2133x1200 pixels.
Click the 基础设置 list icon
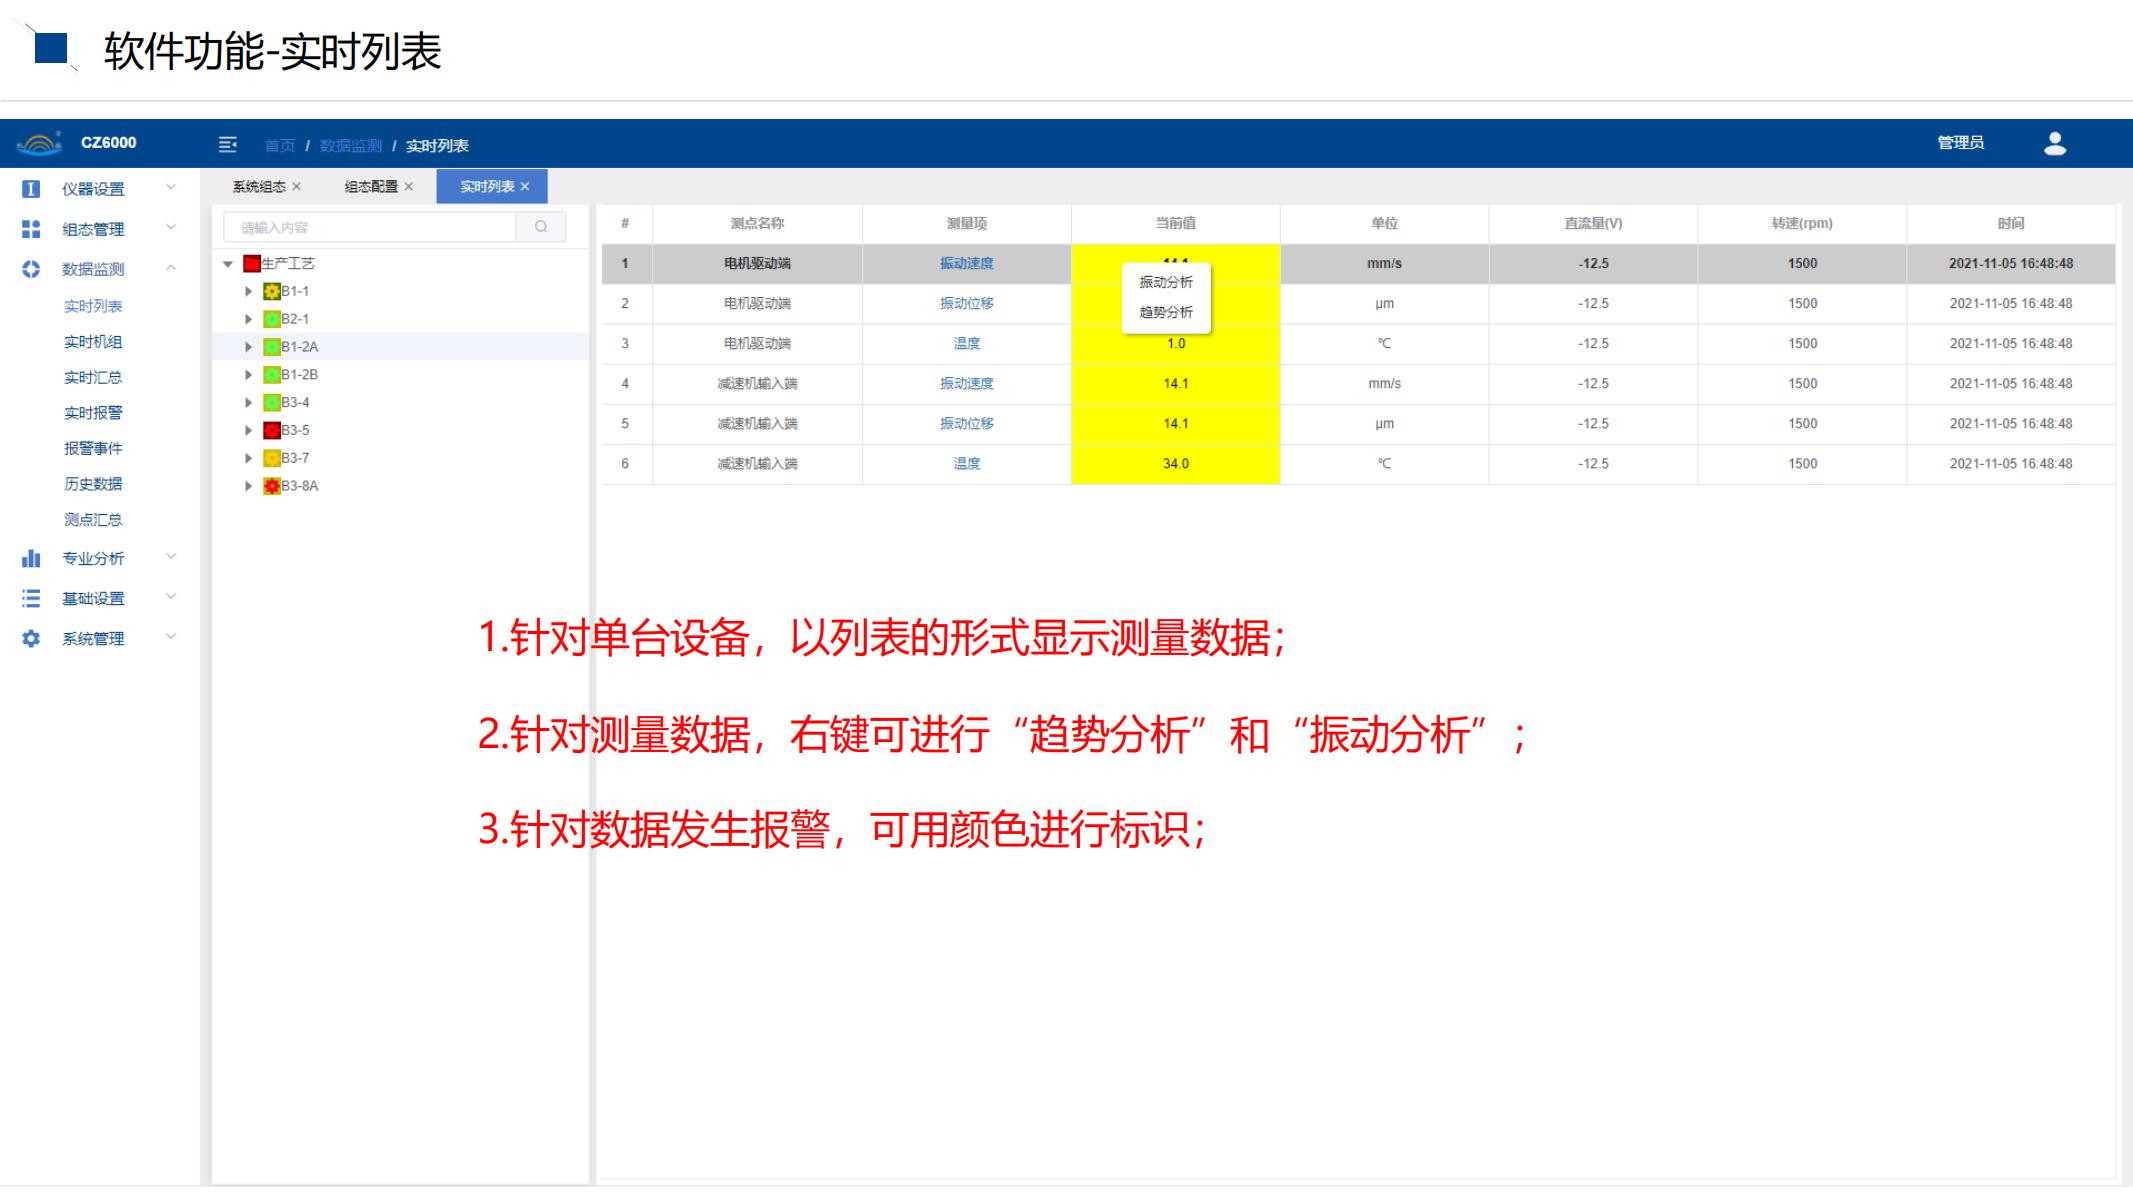[32, 598]
